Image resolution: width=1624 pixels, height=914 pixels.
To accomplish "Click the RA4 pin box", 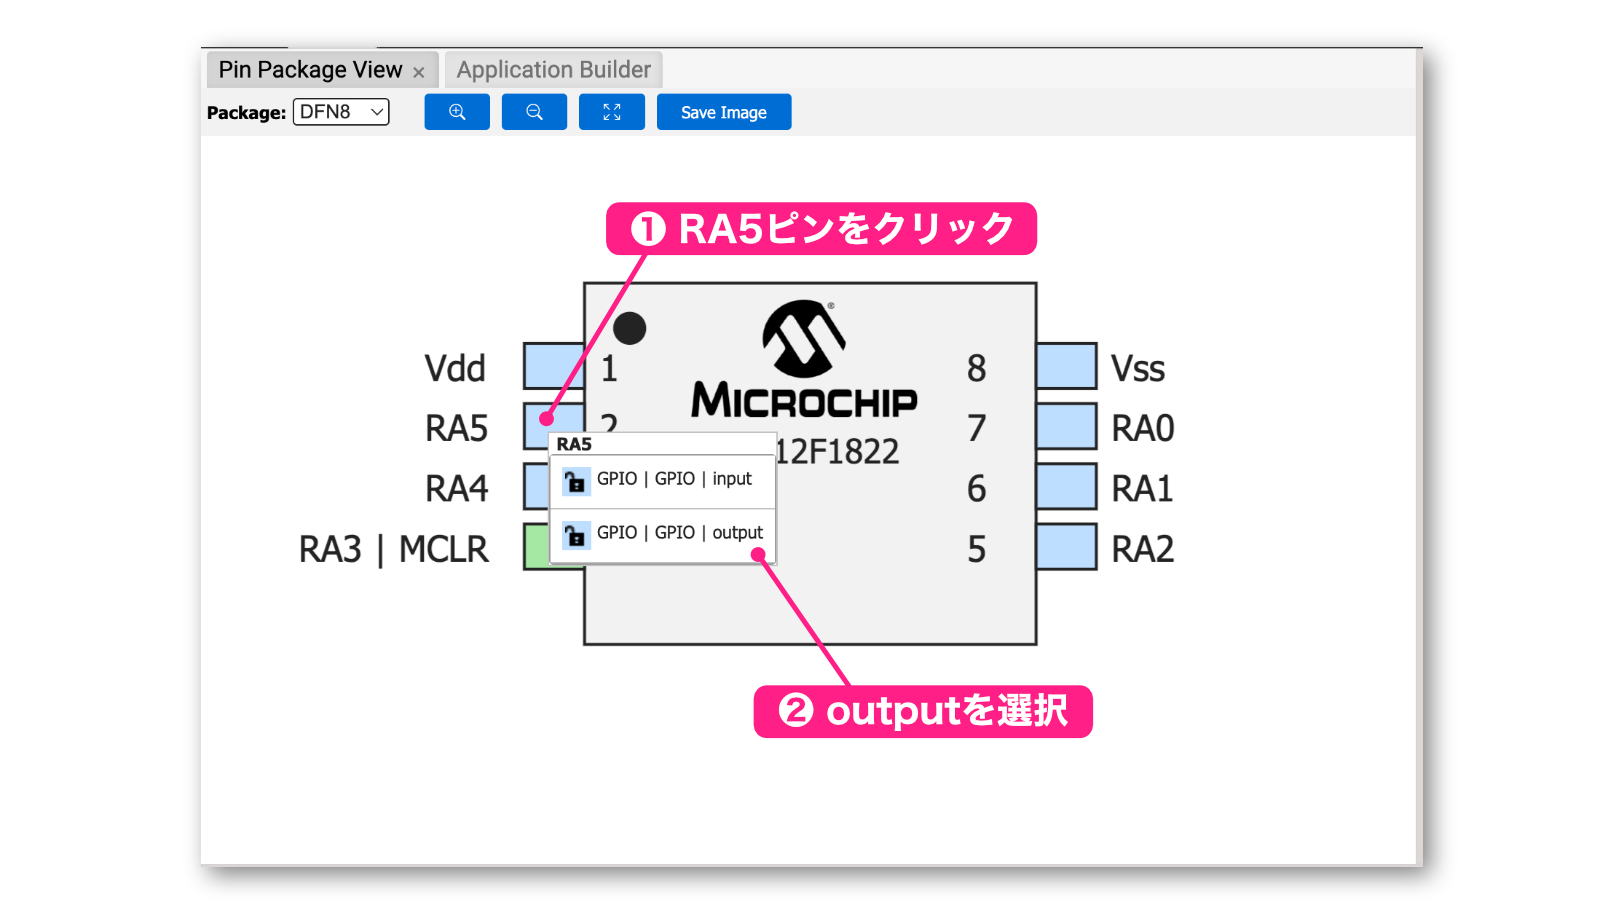I will click(537, 487).
